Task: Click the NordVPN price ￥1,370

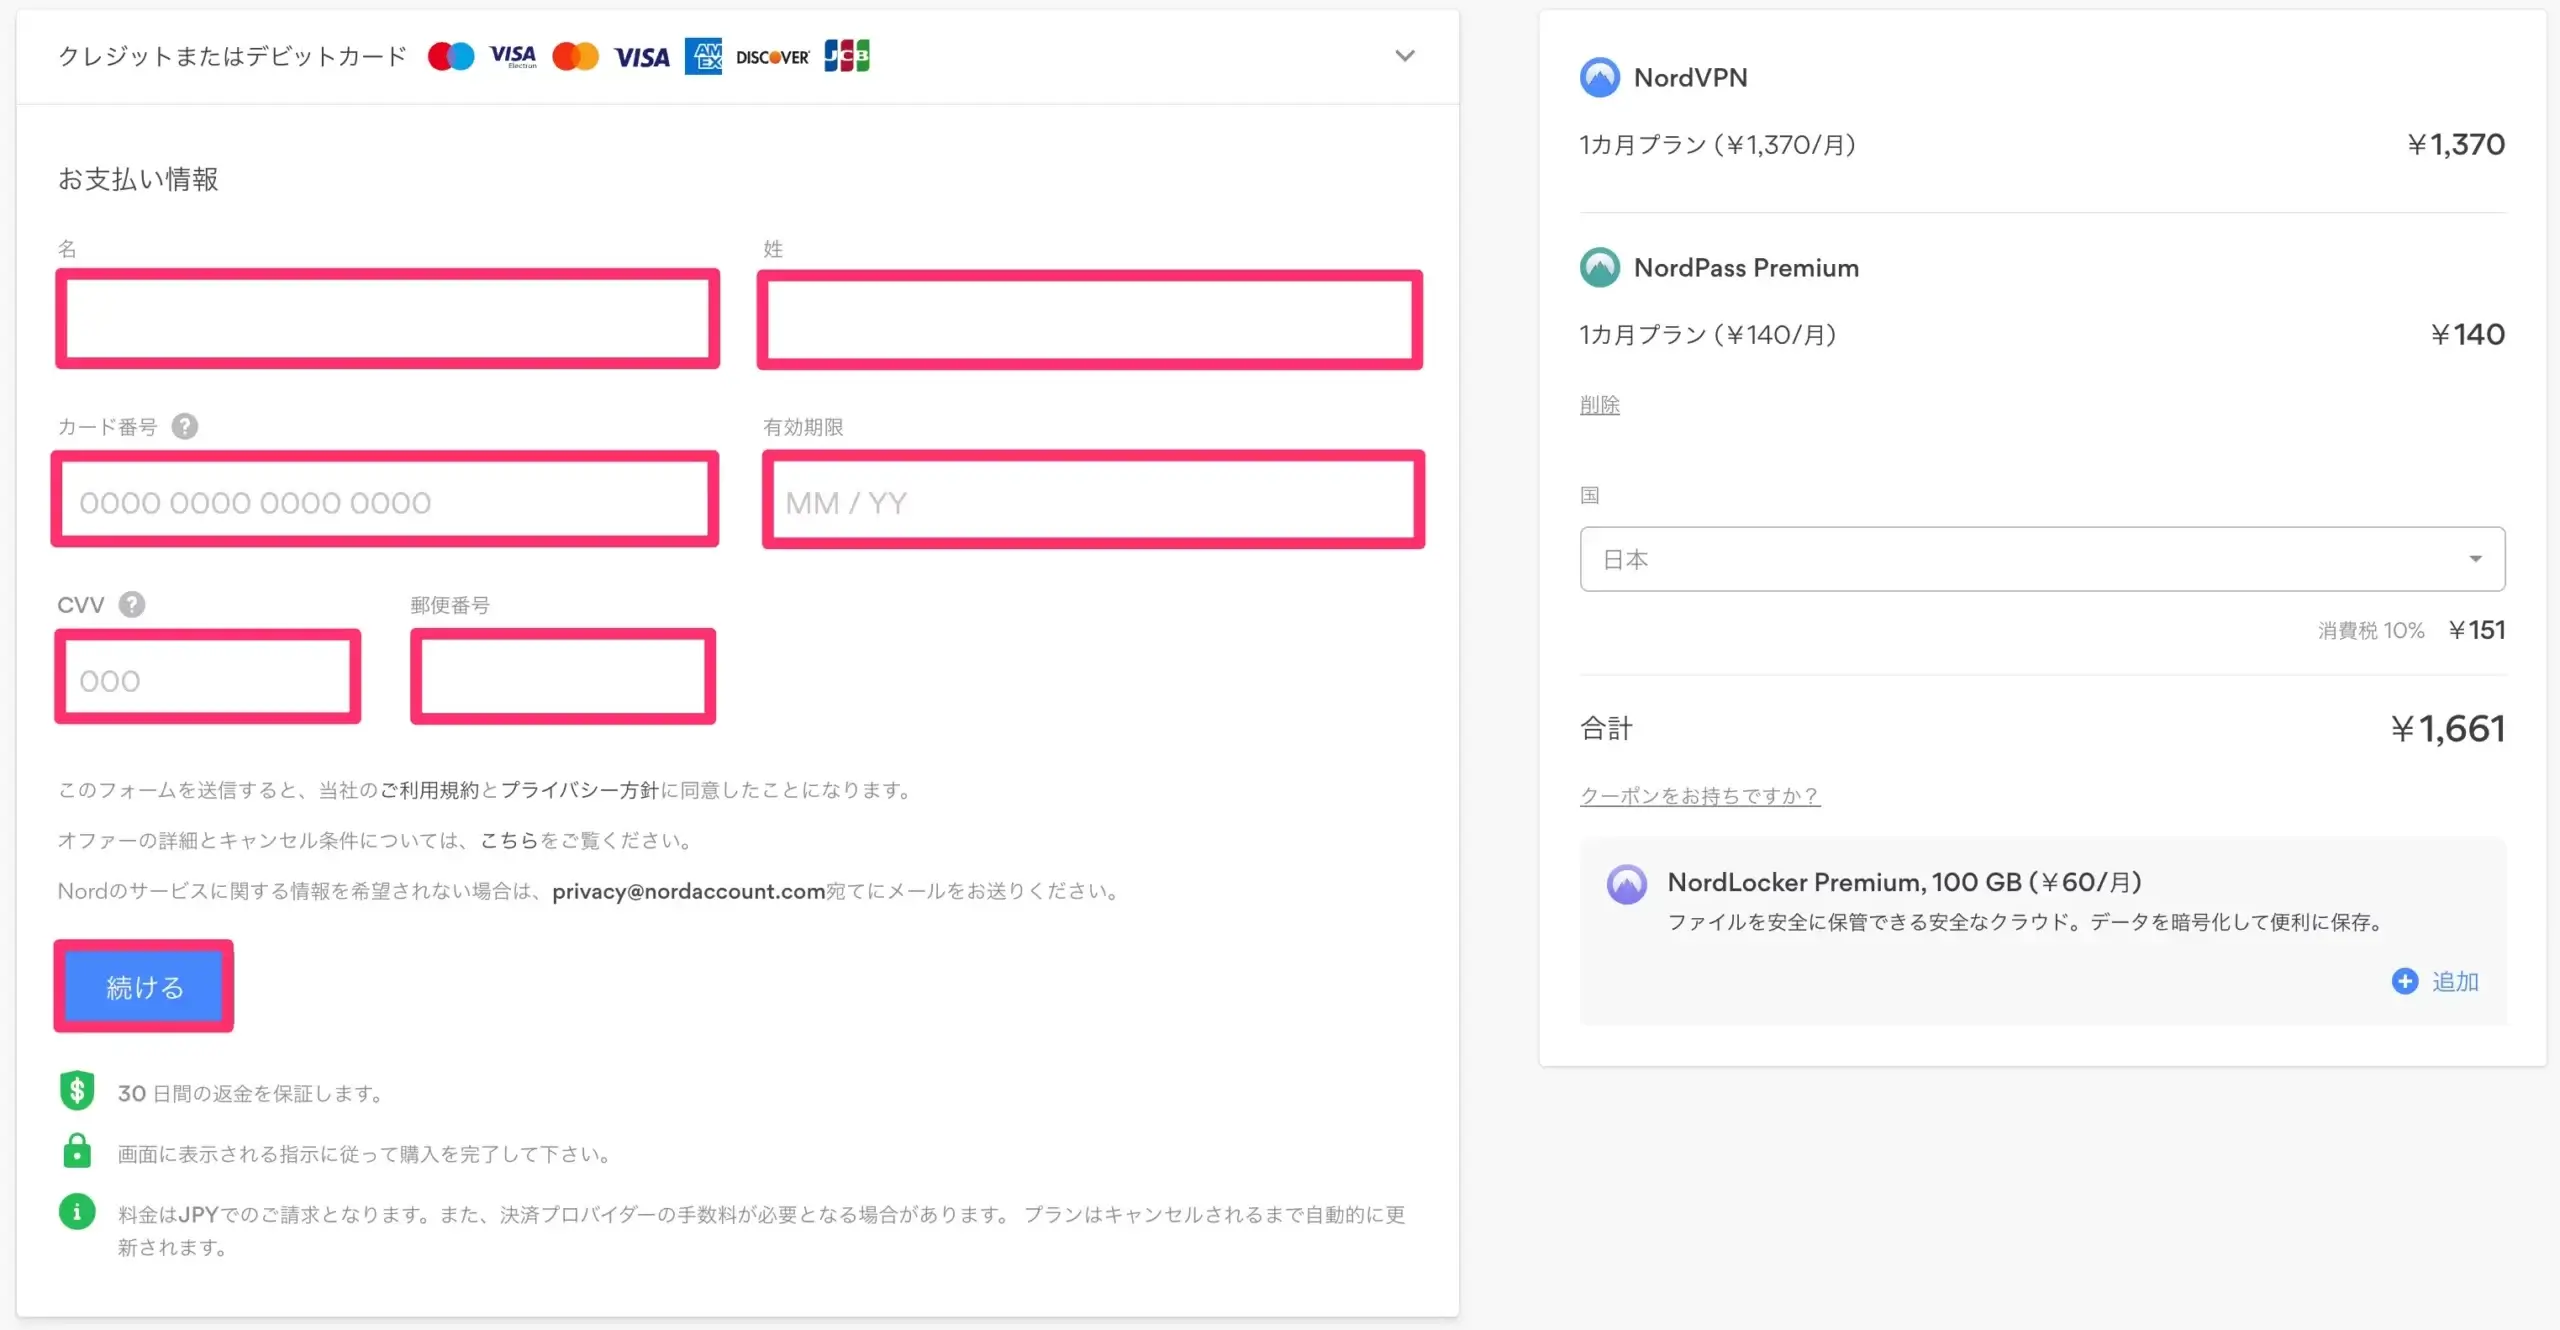Action: point(2456,145)
